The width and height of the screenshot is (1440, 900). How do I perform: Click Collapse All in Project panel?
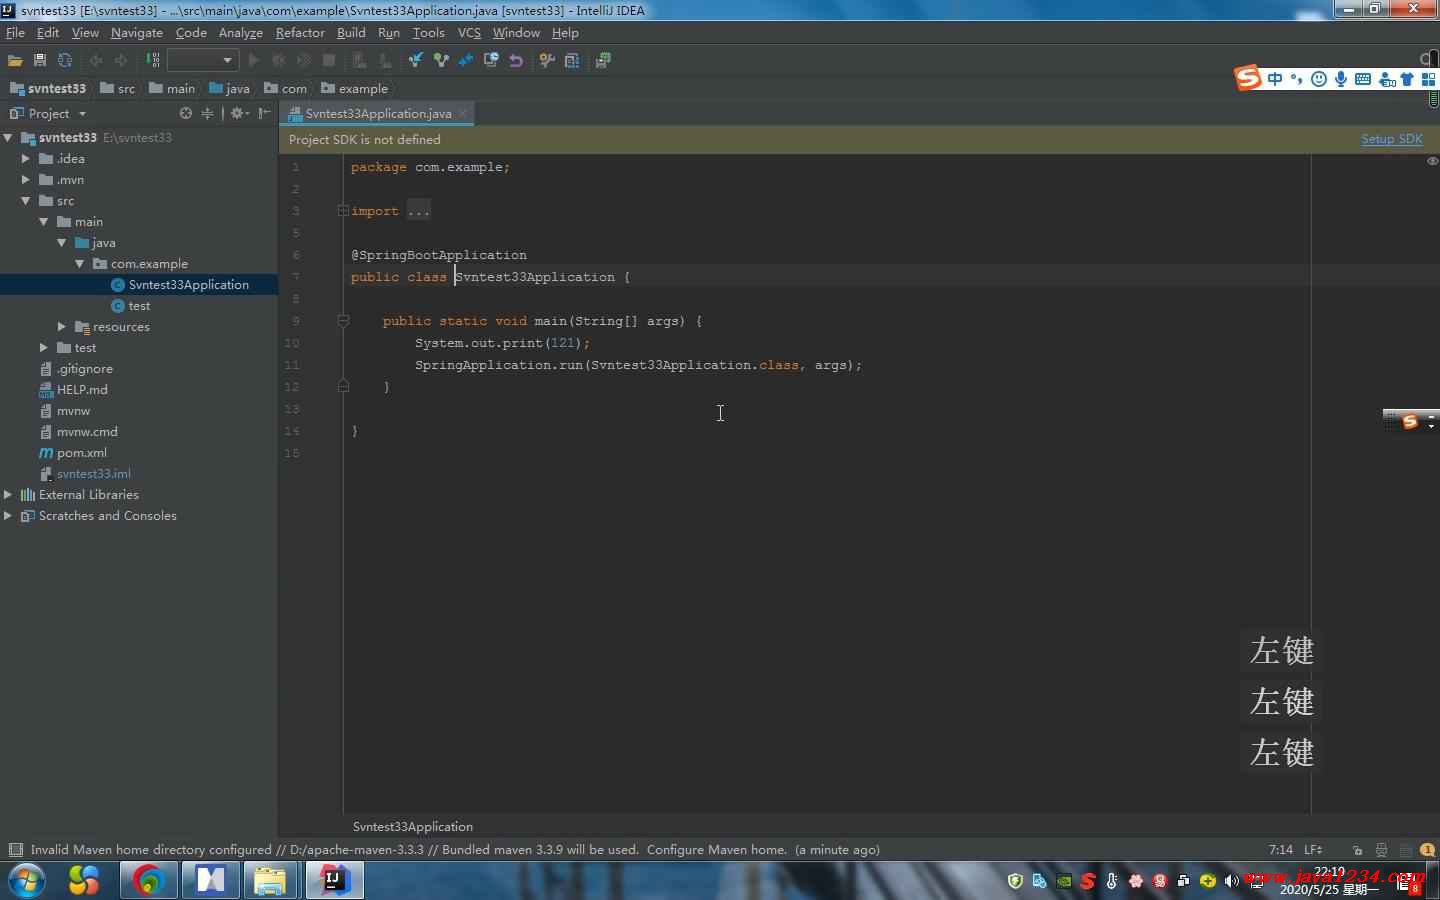coord(208,113)
